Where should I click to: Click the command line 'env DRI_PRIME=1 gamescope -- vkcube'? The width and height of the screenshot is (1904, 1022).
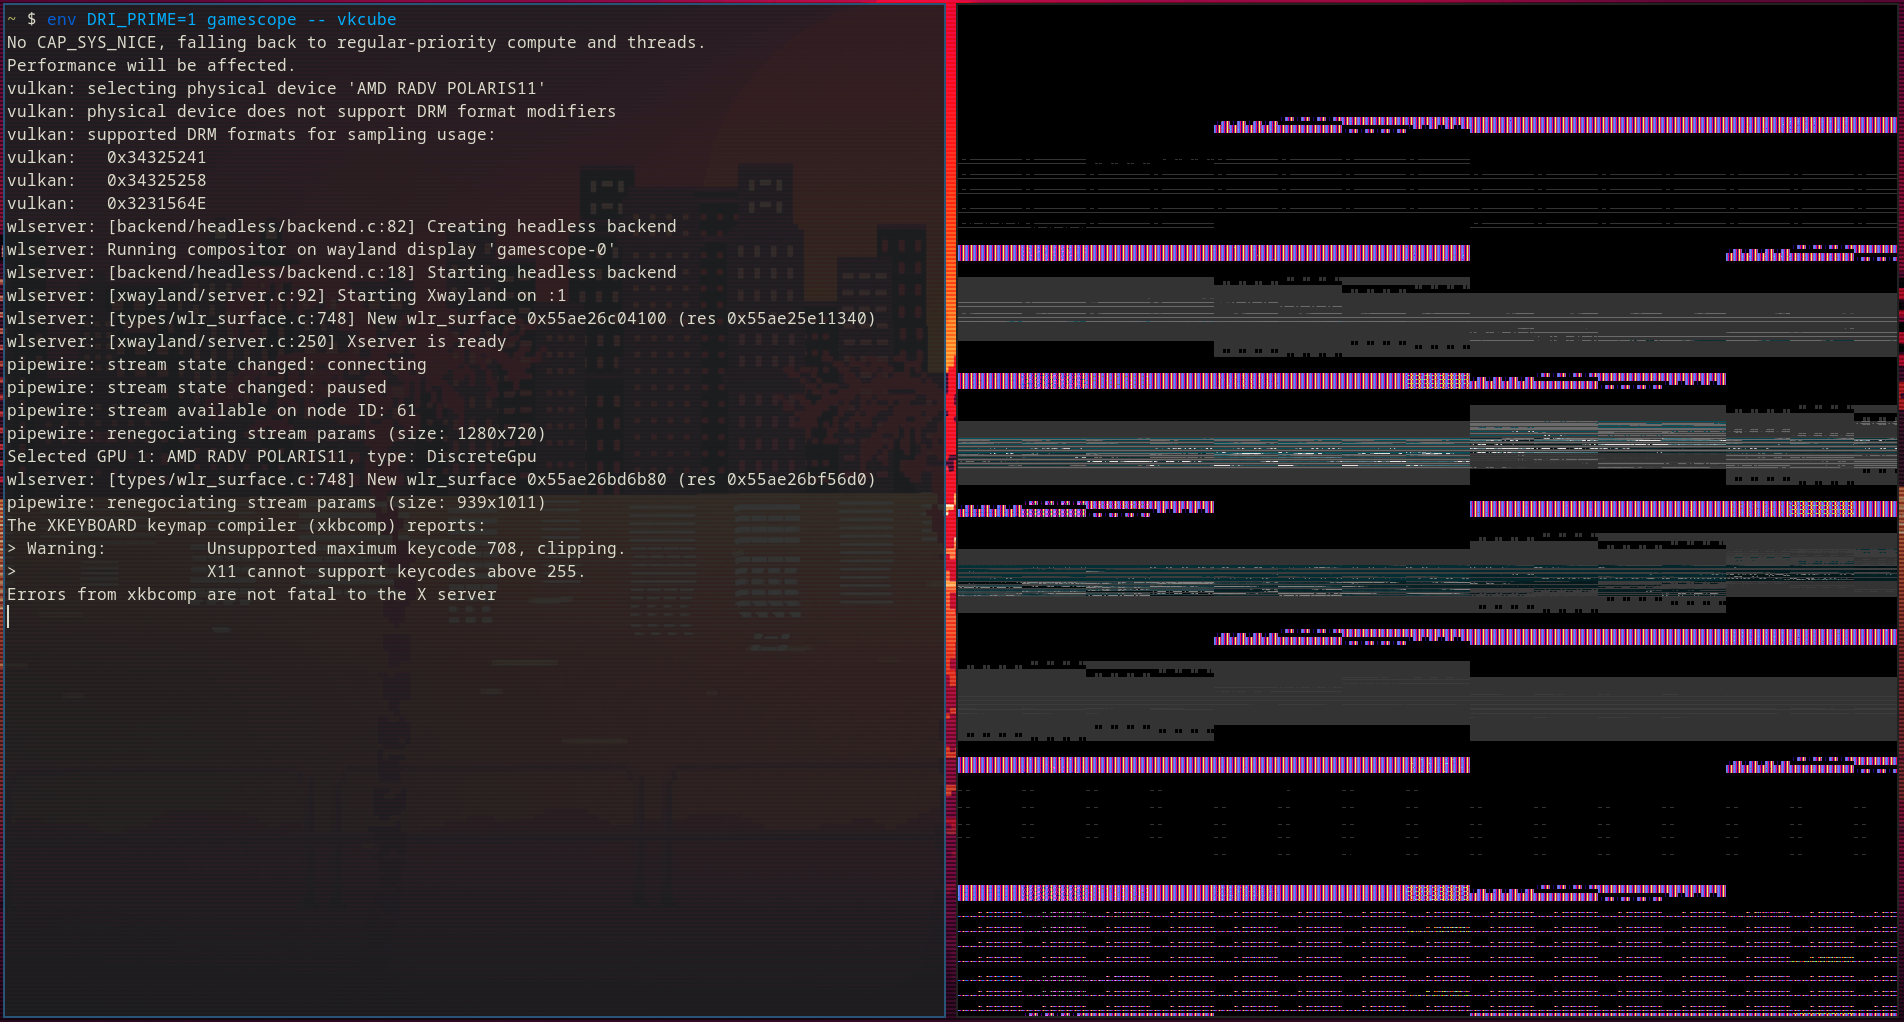(221, 20)
